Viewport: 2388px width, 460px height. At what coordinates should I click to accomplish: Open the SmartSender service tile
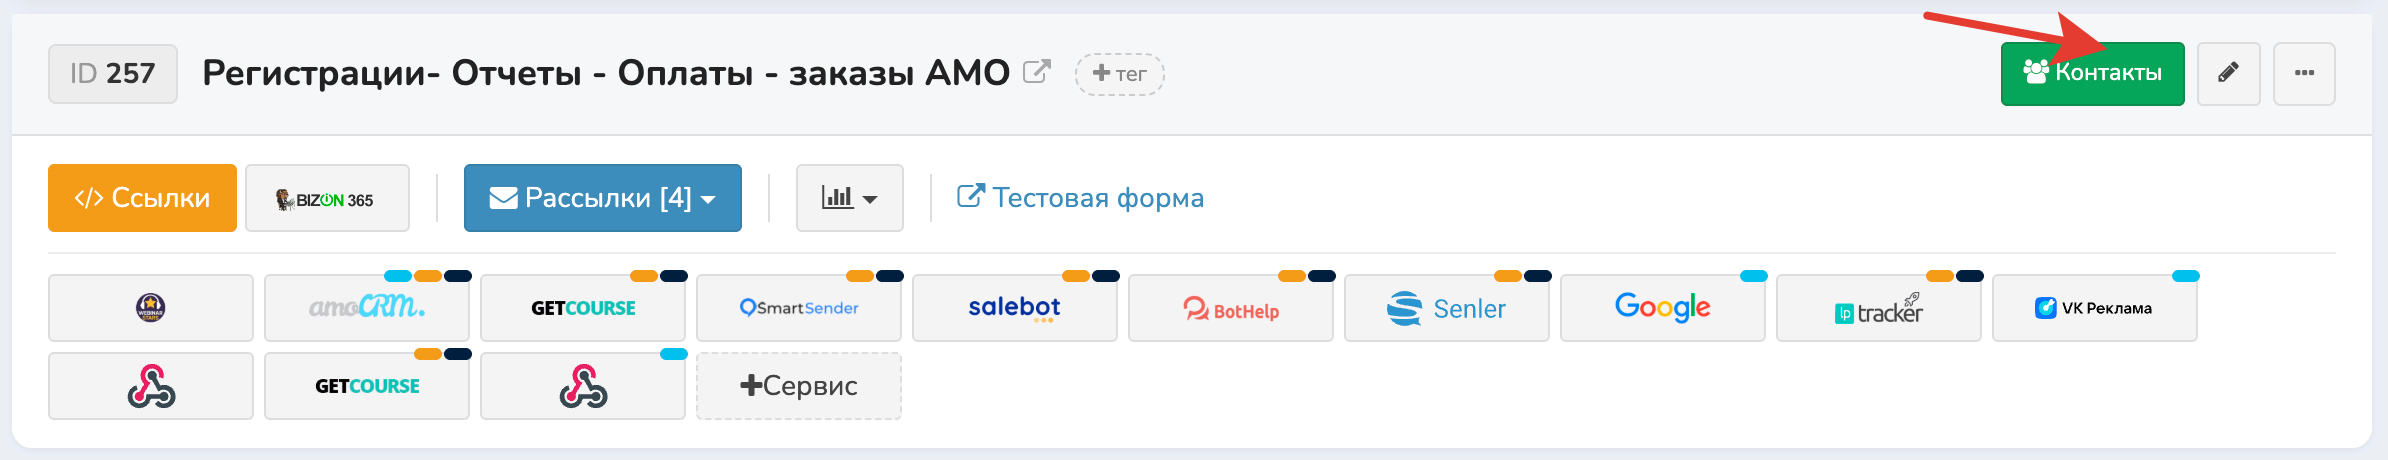(799, 308)
